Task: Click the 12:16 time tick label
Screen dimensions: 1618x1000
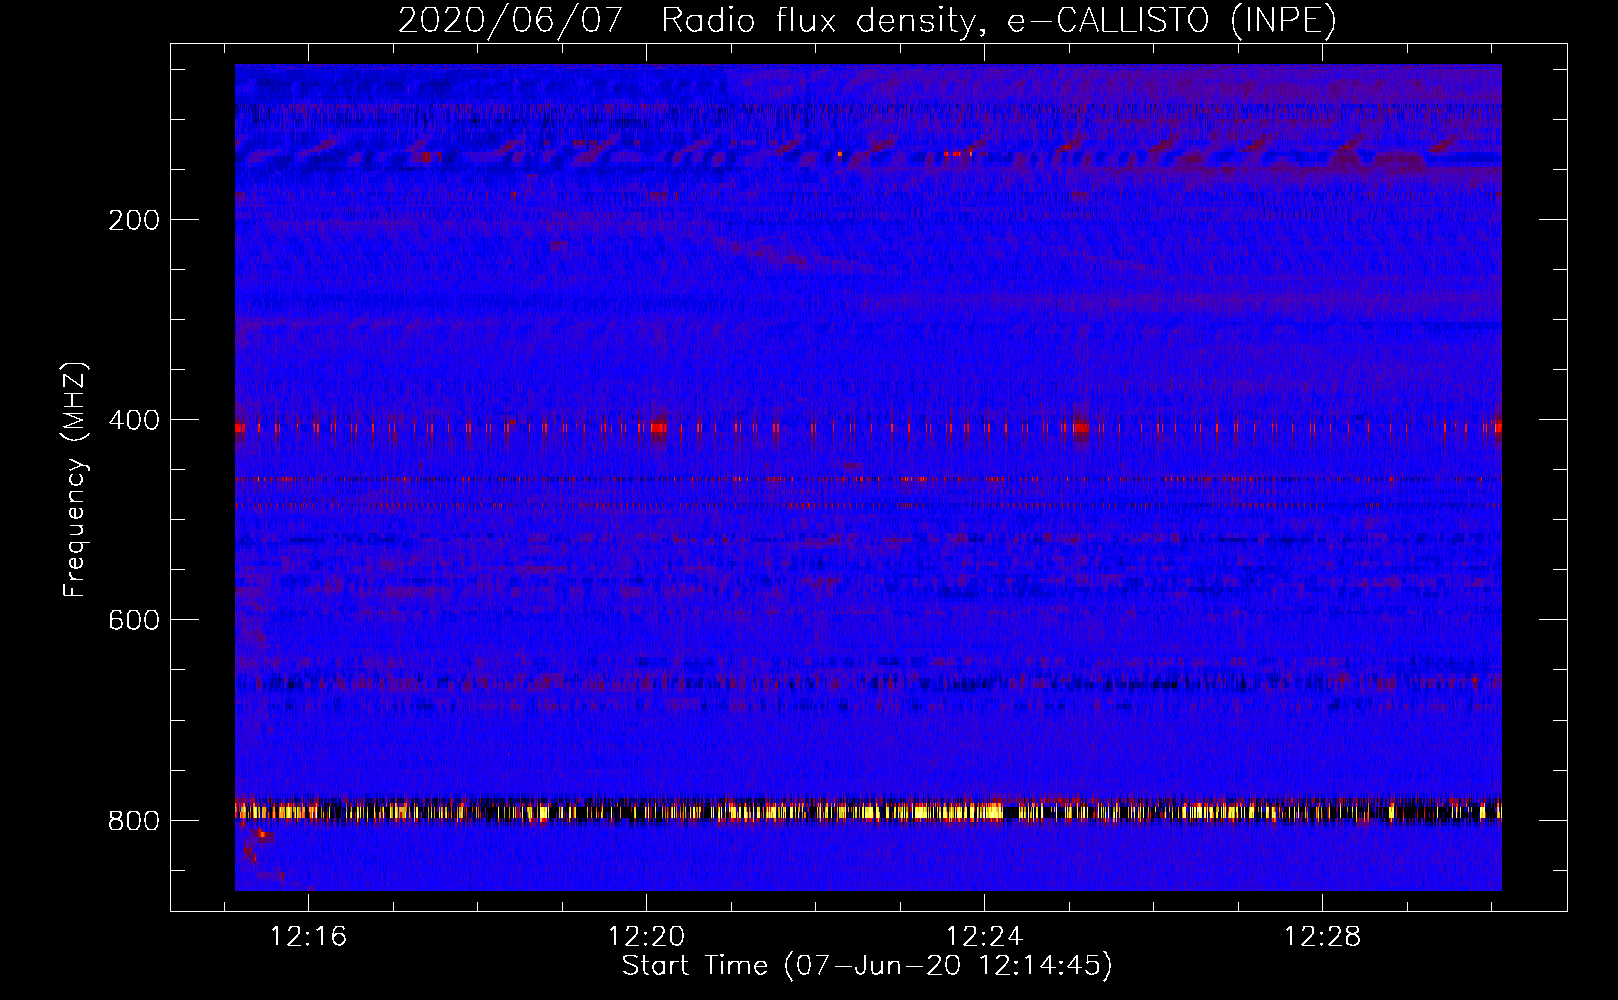Action: (309, 937)
